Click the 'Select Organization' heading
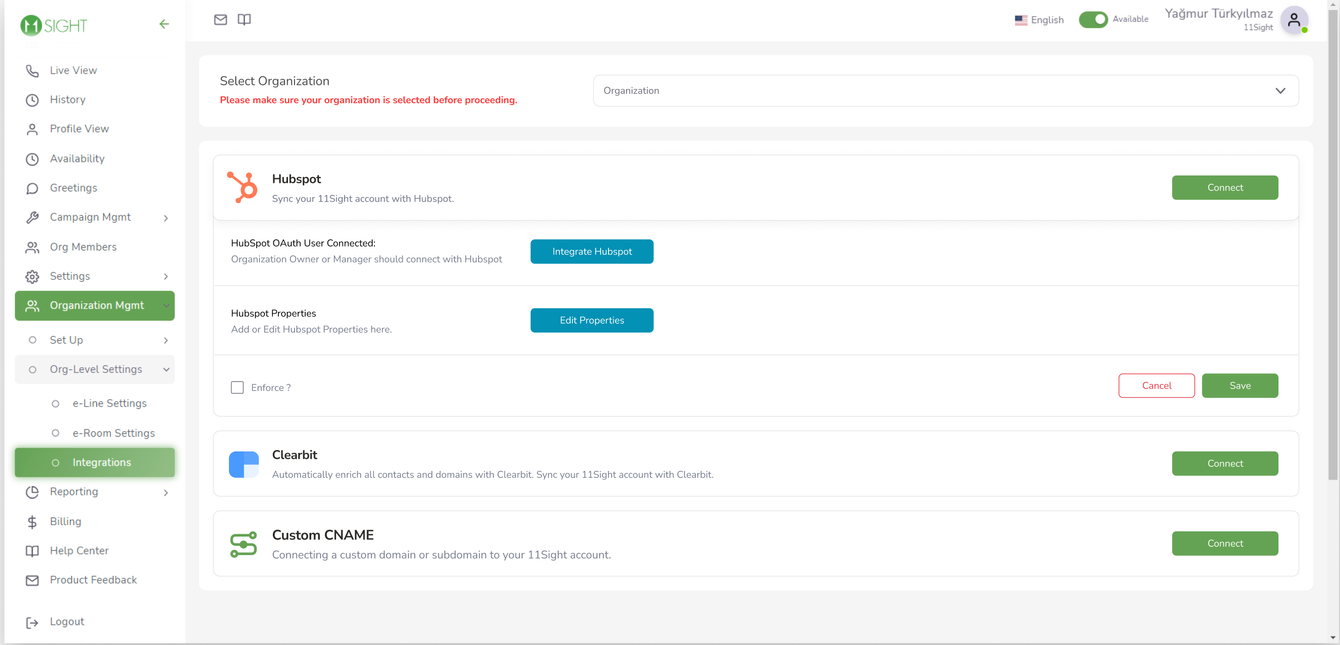 click(x=274, y=81)
